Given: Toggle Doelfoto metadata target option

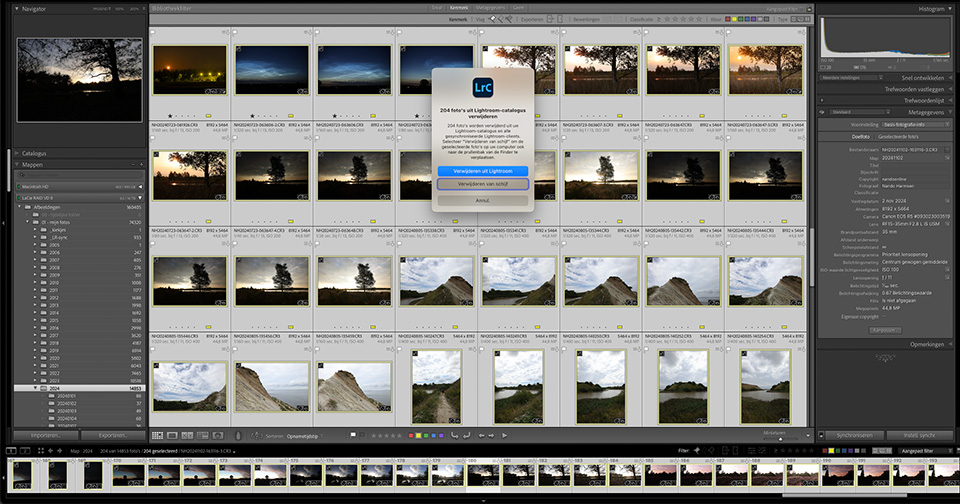Looking at the screenshot, I should pyautogui.click(x=860, y=137).
